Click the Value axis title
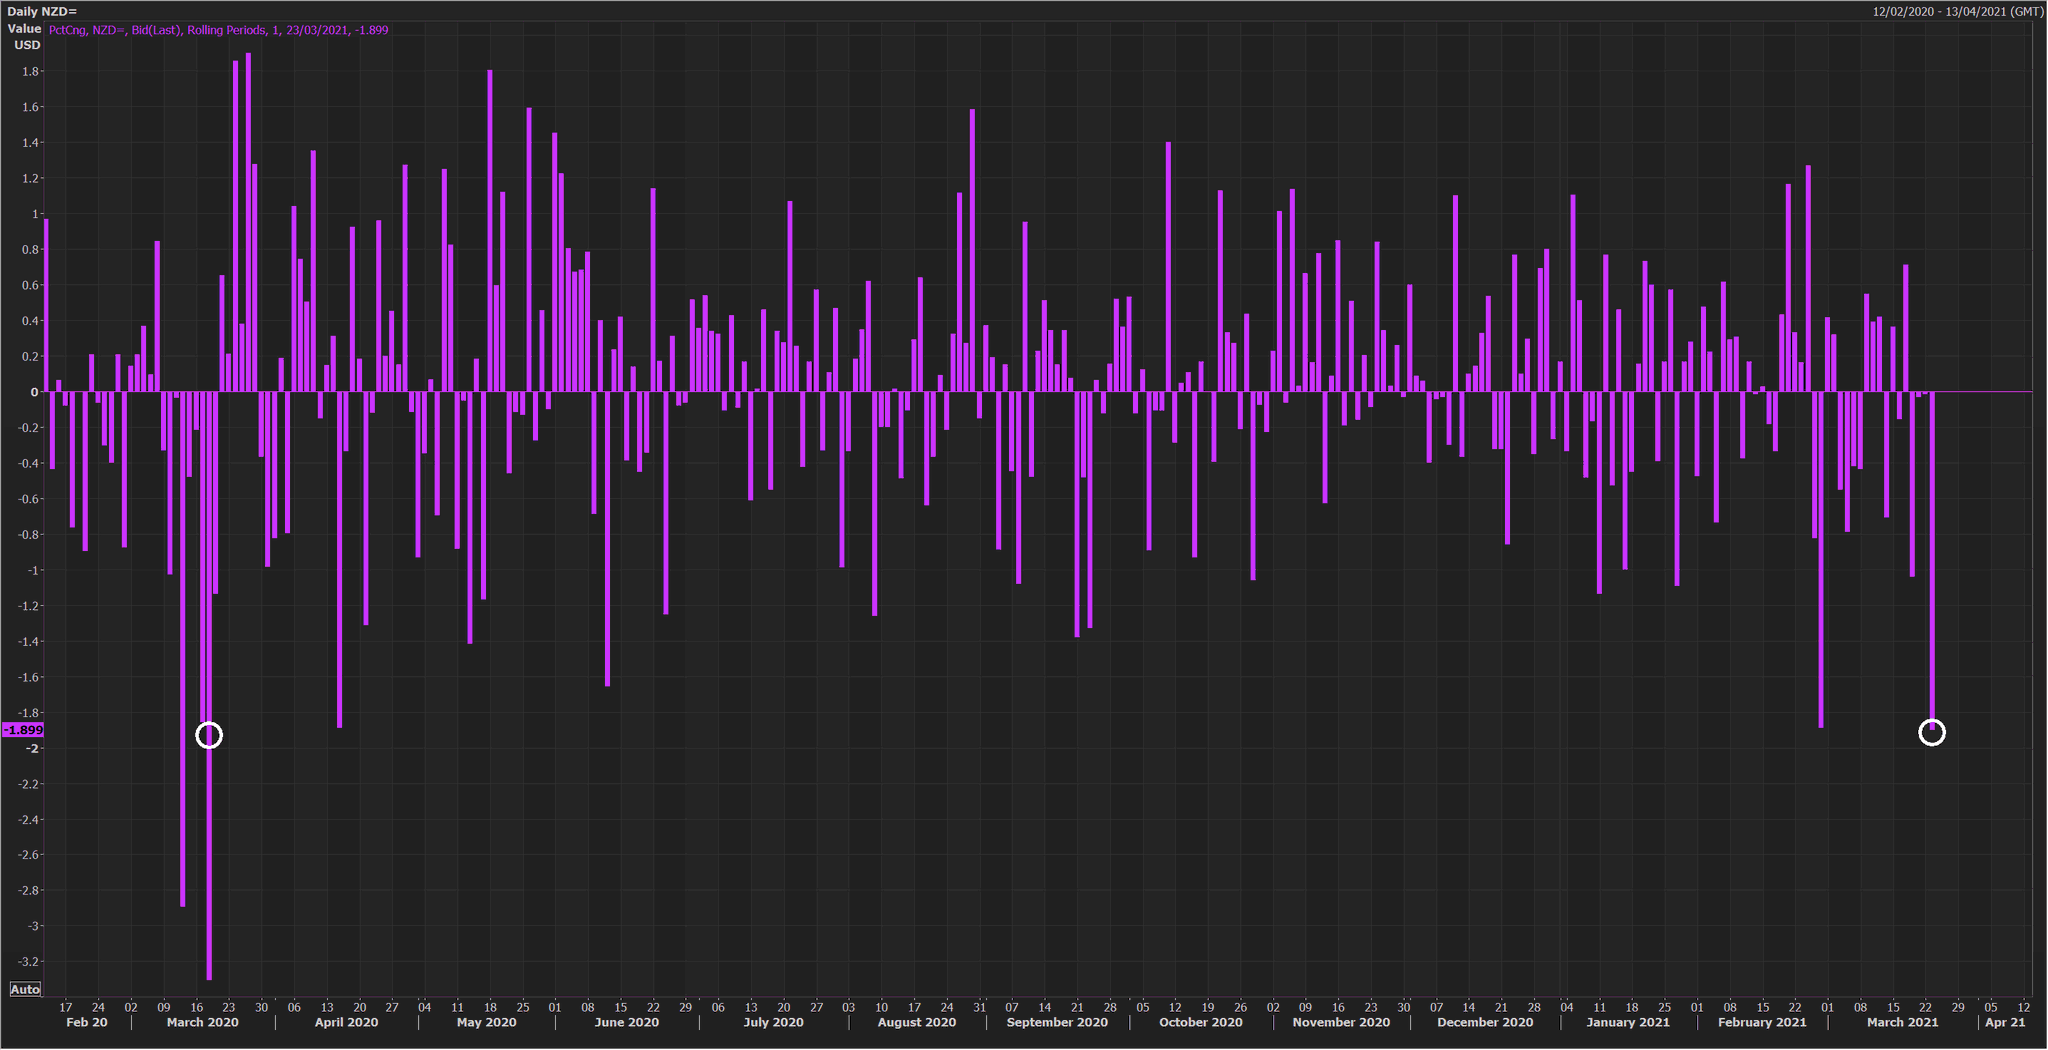 tap(22, 30)
